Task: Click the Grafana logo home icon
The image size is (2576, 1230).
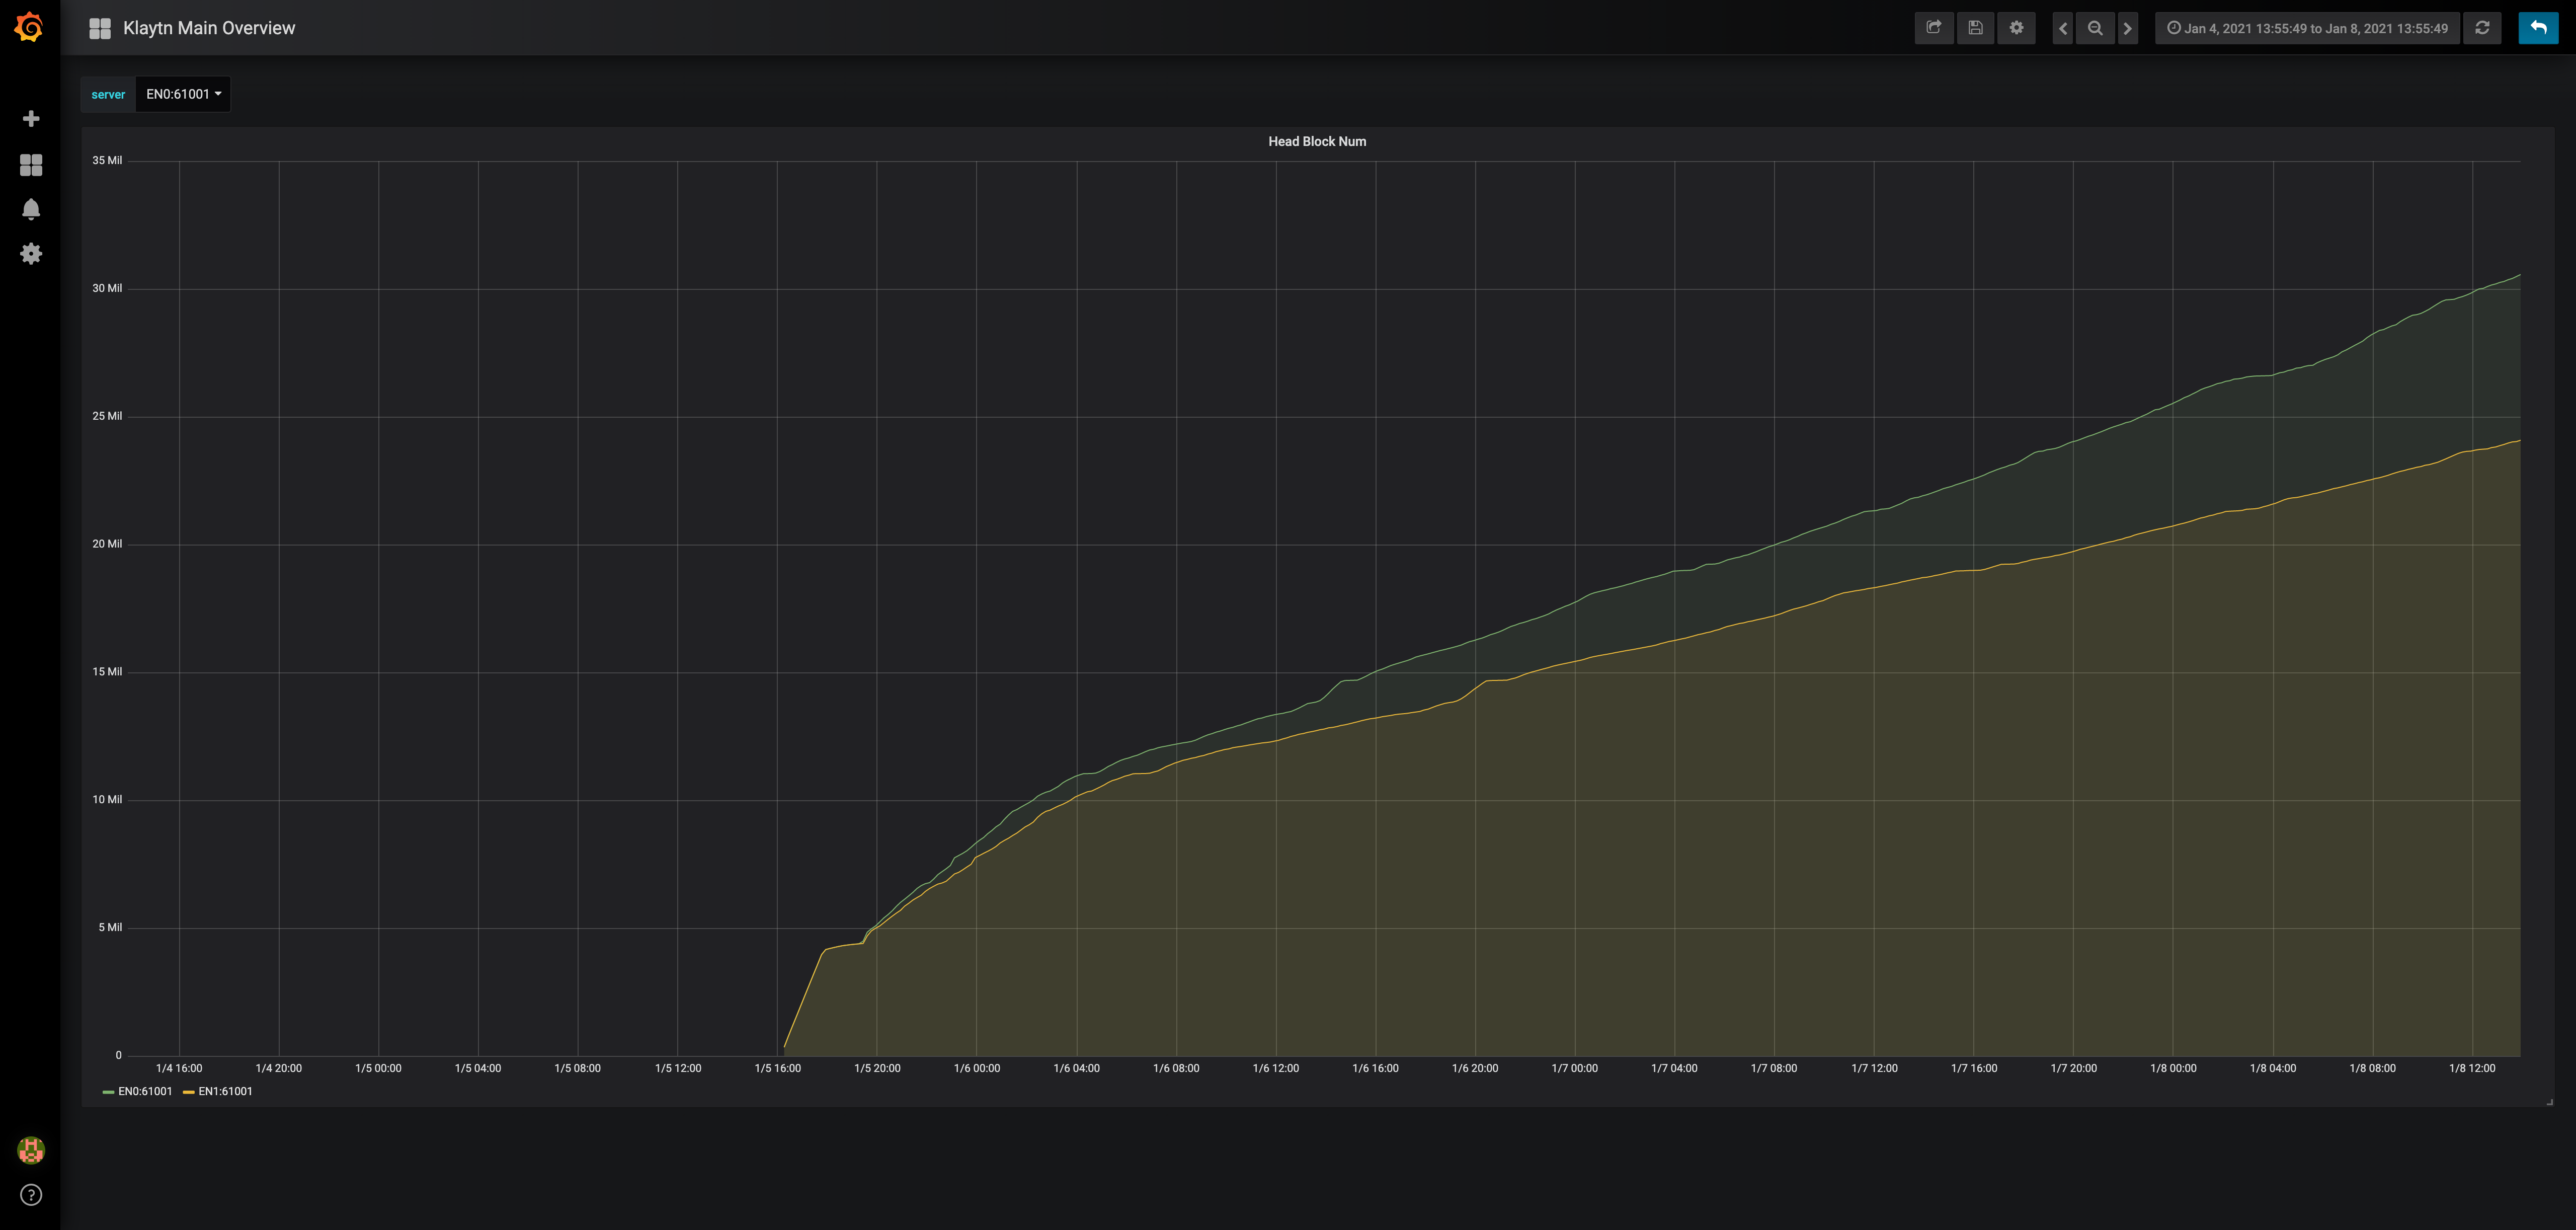Action: click(30, 27)
